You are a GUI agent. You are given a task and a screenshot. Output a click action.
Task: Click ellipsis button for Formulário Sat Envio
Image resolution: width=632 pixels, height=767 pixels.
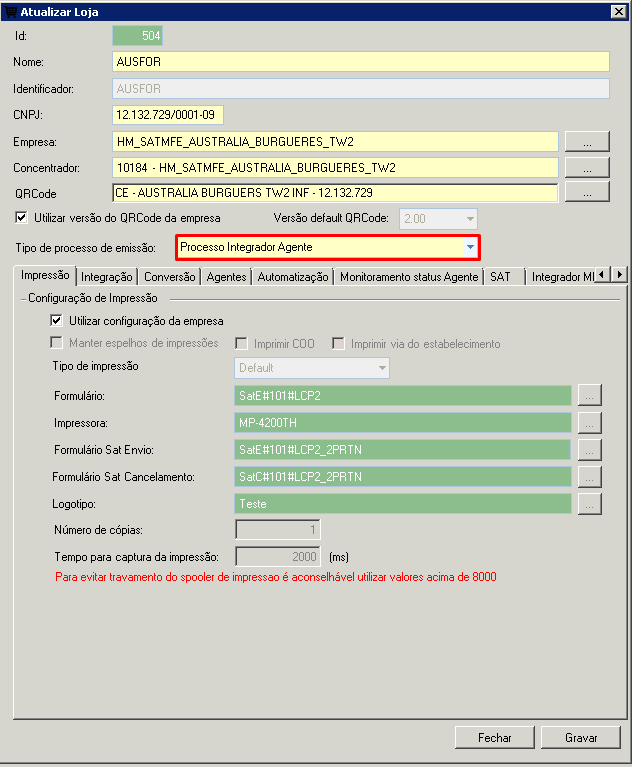pyautogui.click(x=590, y=450)
